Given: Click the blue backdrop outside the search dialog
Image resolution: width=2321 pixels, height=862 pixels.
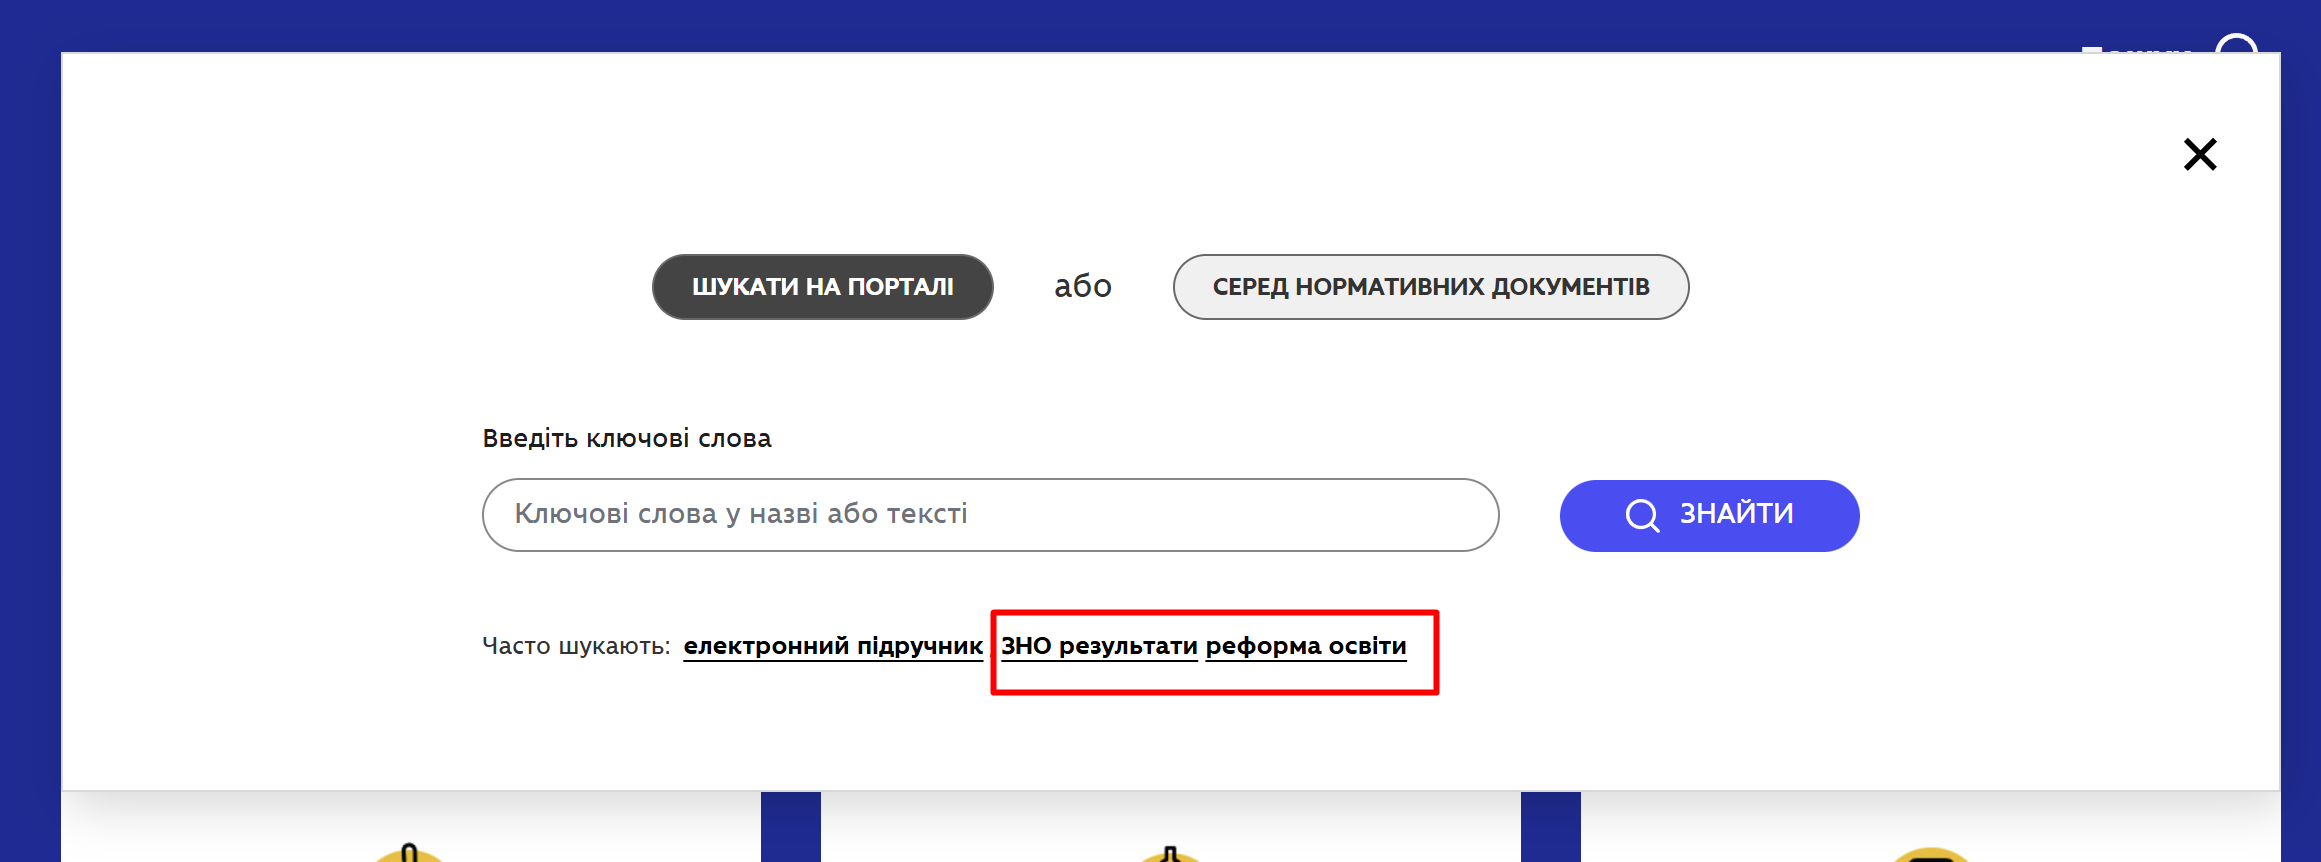Looking at the screenshot, I should [x=30, y=400].
